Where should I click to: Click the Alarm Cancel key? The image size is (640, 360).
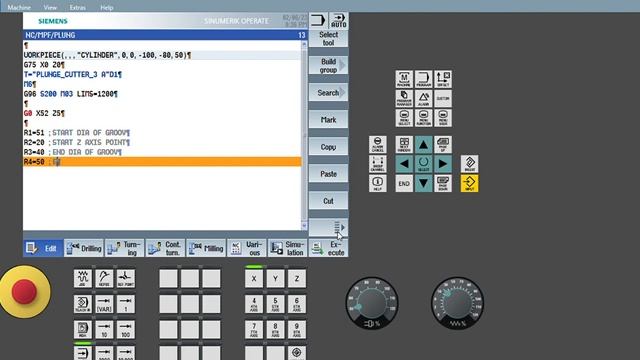(378, 144)
